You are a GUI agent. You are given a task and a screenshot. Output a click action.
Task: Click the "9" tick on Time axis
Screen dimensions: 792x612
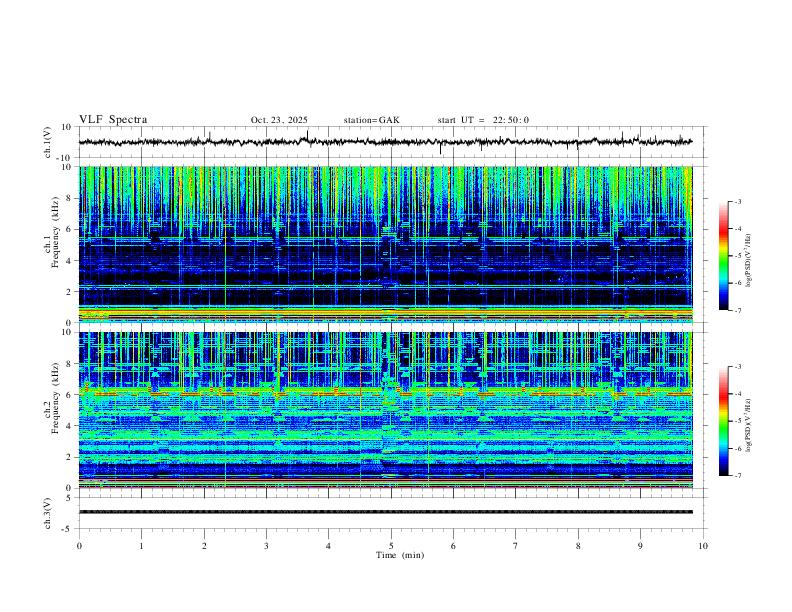click(640, 546)
